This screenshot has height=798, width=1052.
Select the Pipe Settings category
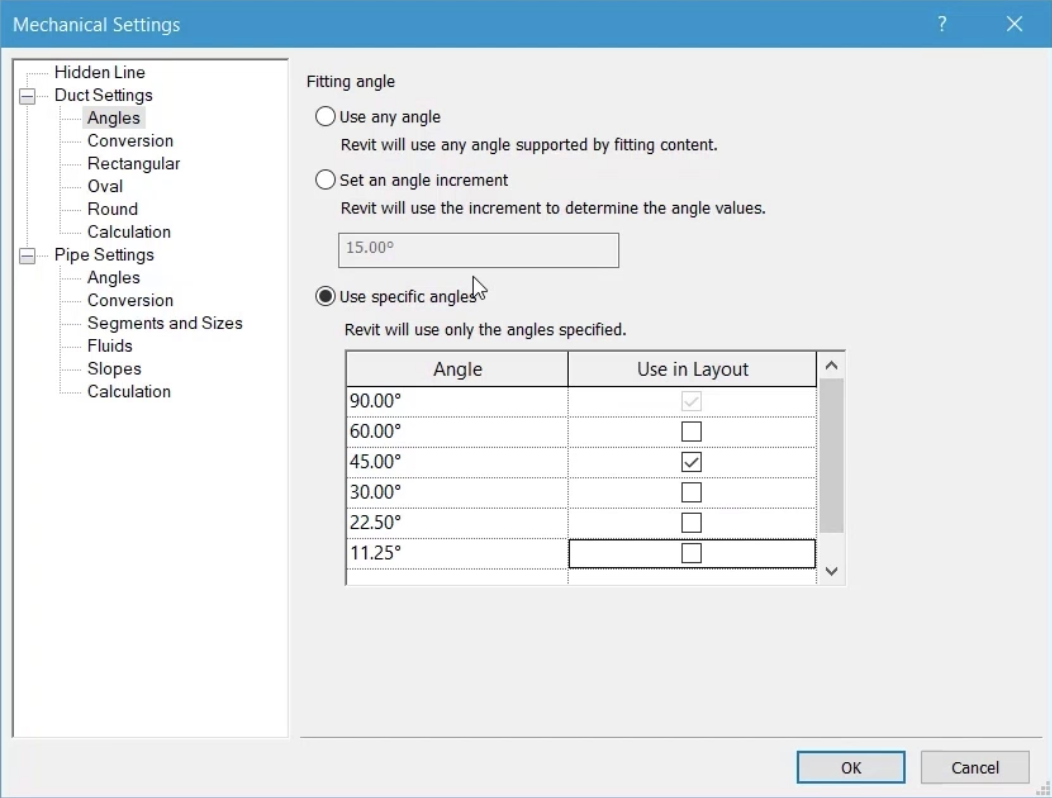[x=104, y=254]
